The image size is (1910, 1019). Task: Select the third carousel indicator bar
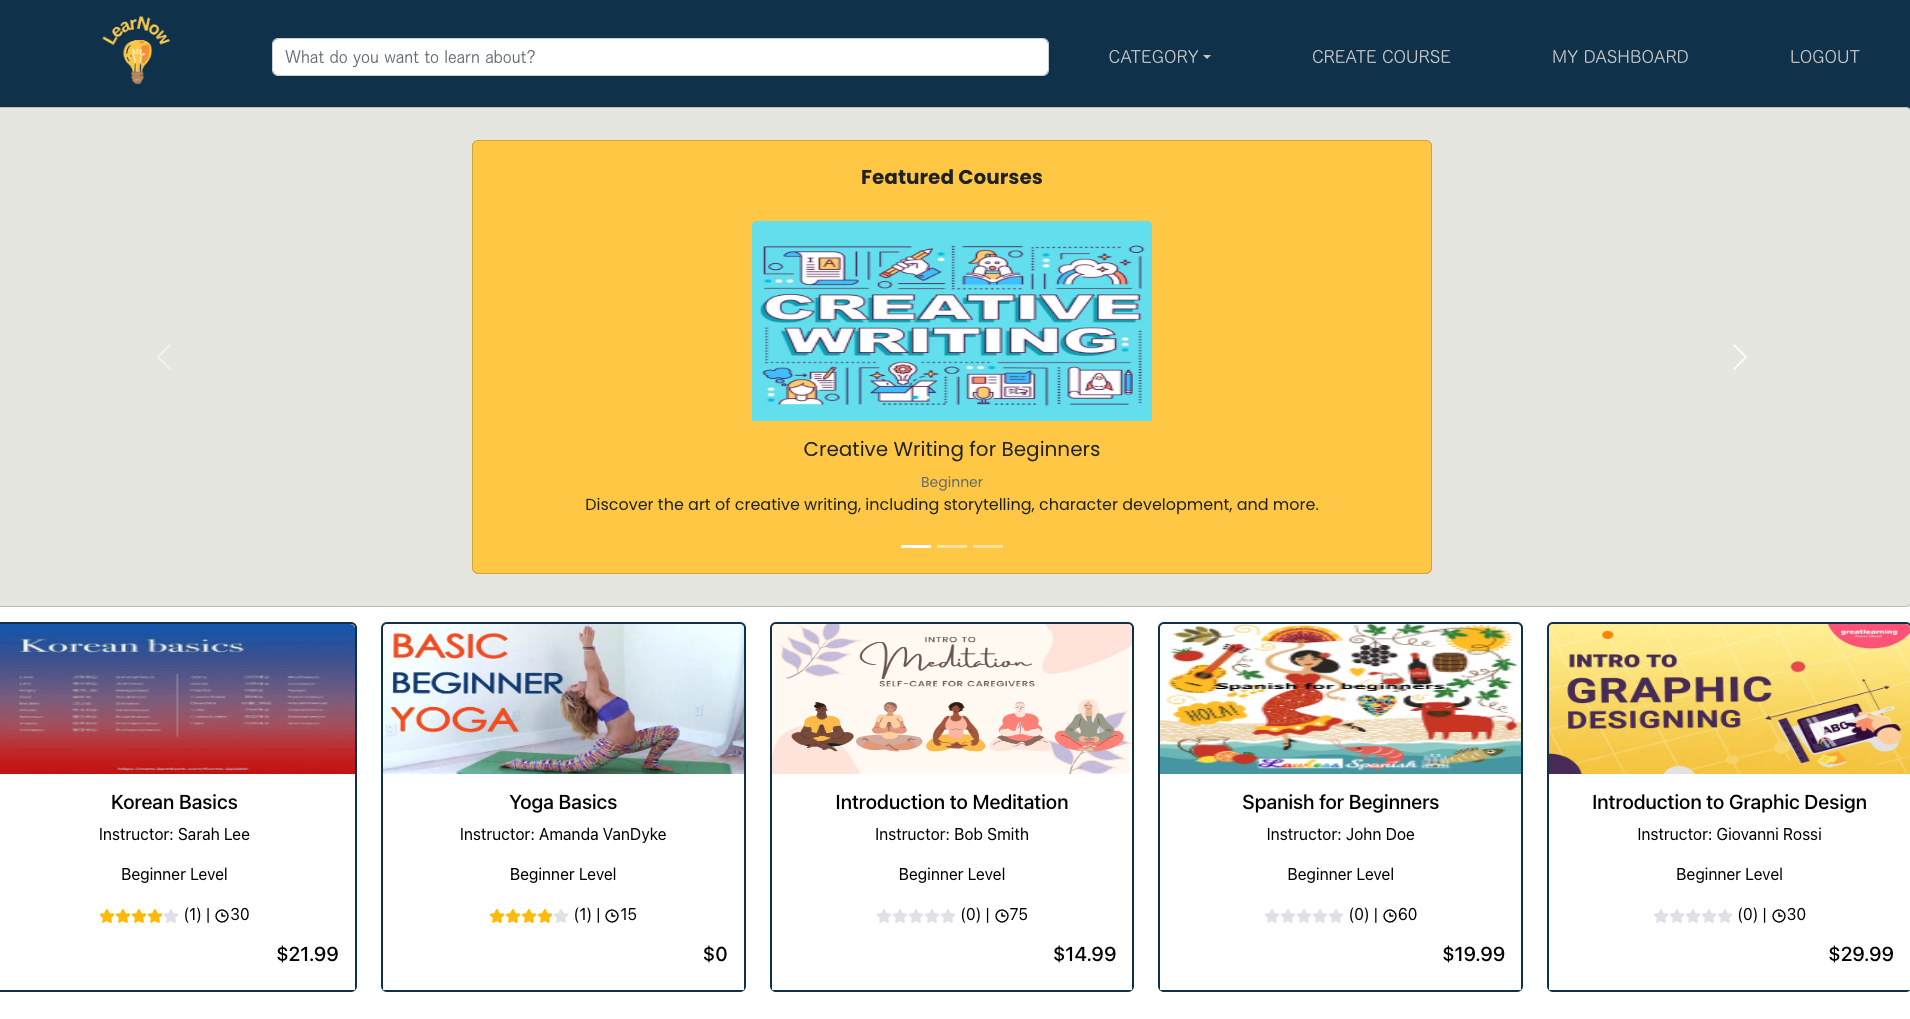(988, 546)
